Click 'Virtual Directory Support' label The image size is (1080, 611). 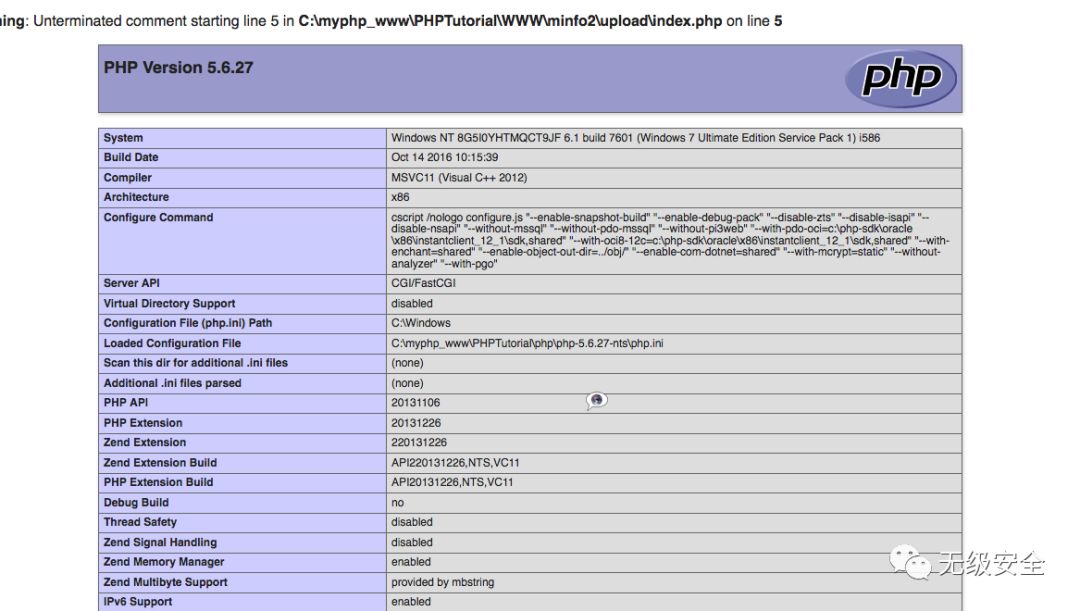coord(169,304)
